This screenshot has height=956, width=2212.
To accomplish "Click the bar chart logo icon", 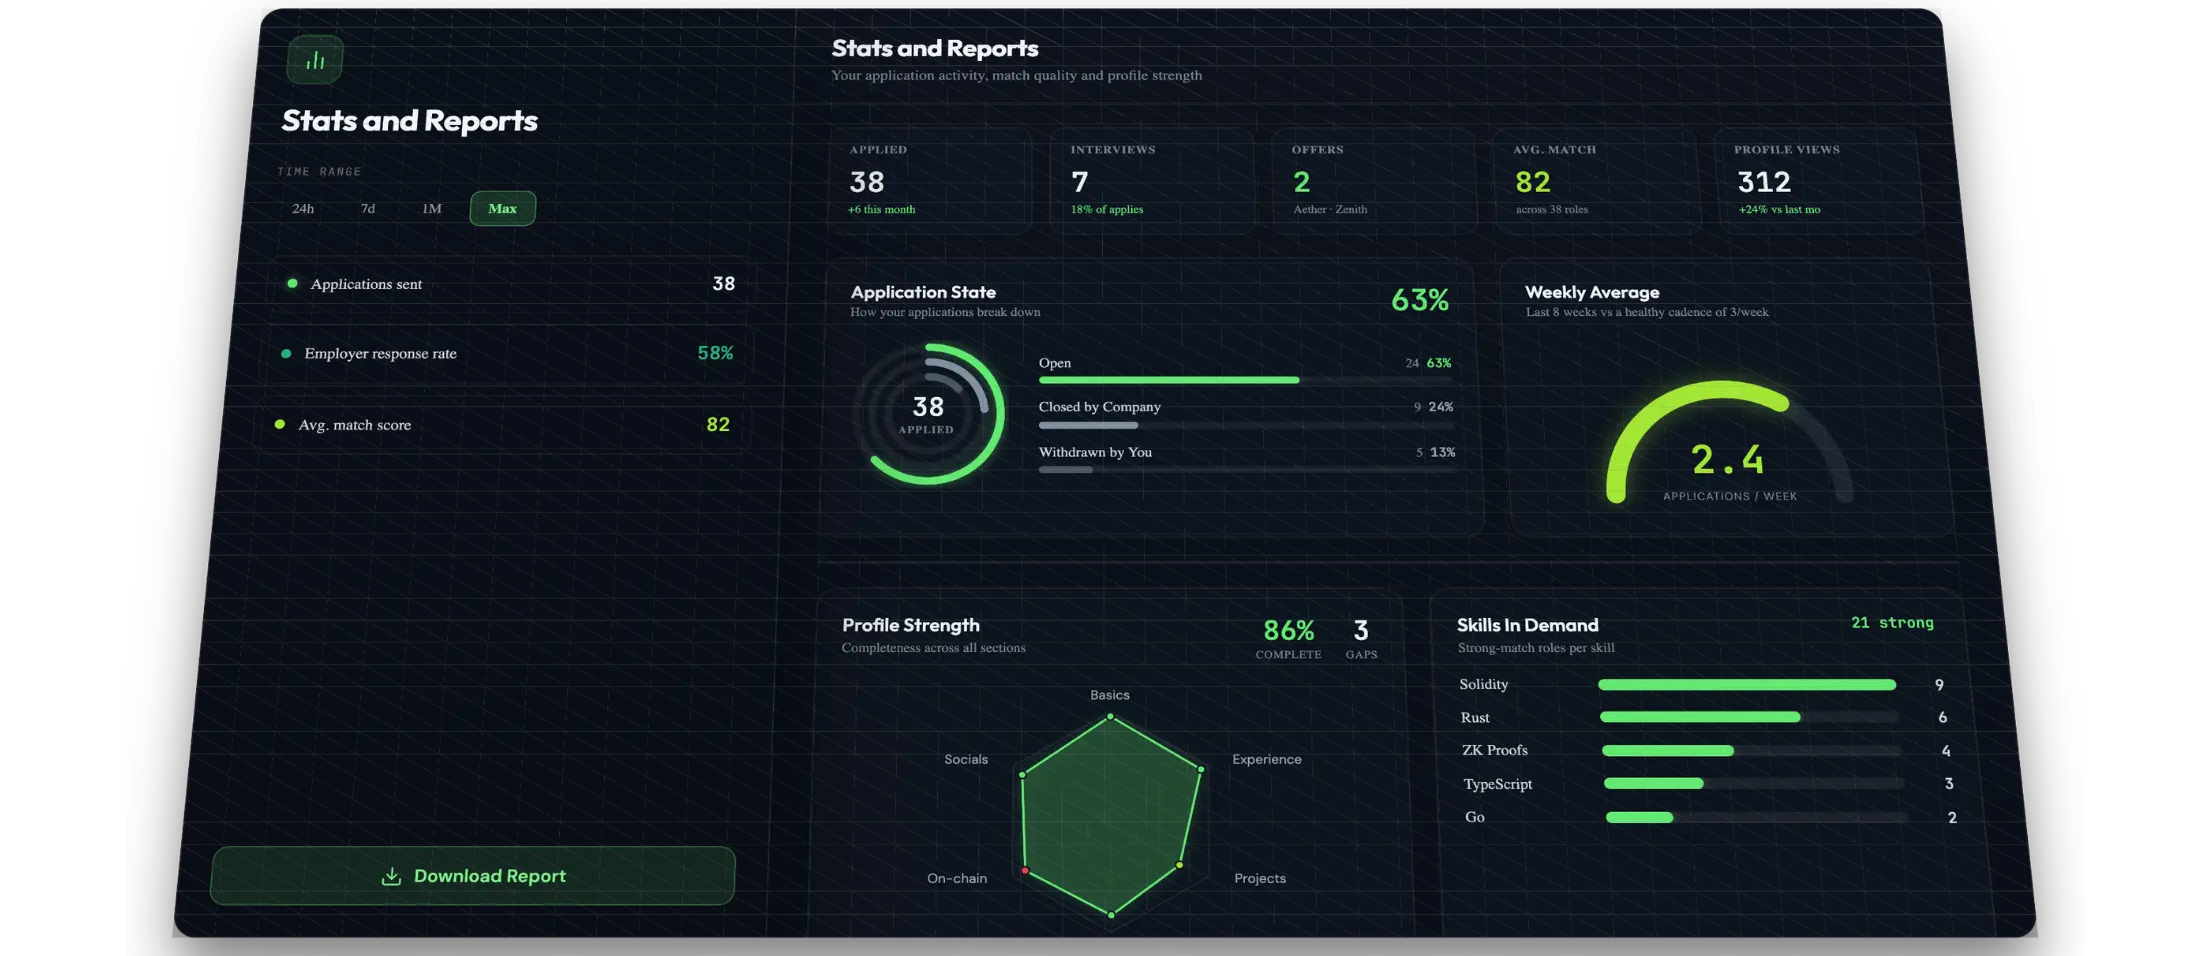I will pos(315,60).
